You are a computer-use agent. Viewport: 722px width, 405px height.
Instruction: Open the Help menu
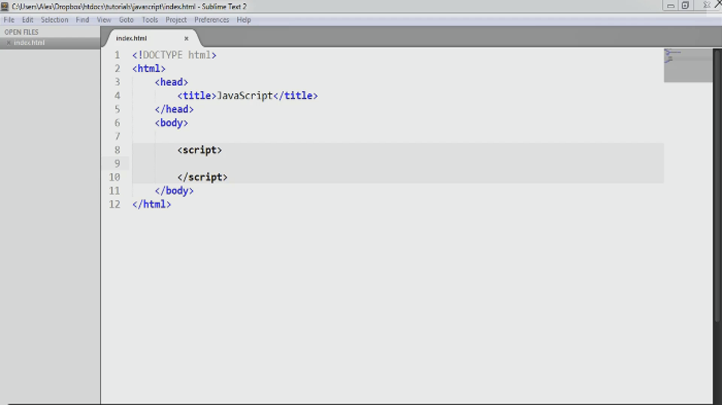coord(244,20)
